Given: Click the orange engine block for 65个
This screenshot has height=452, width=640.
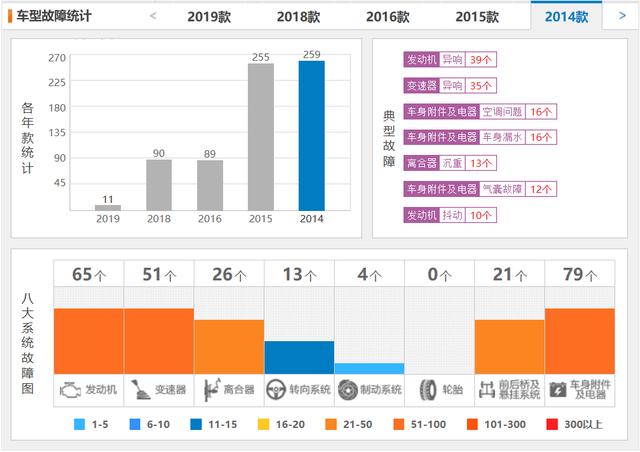Looking at the screenshot, I should [x=89, y=341].
